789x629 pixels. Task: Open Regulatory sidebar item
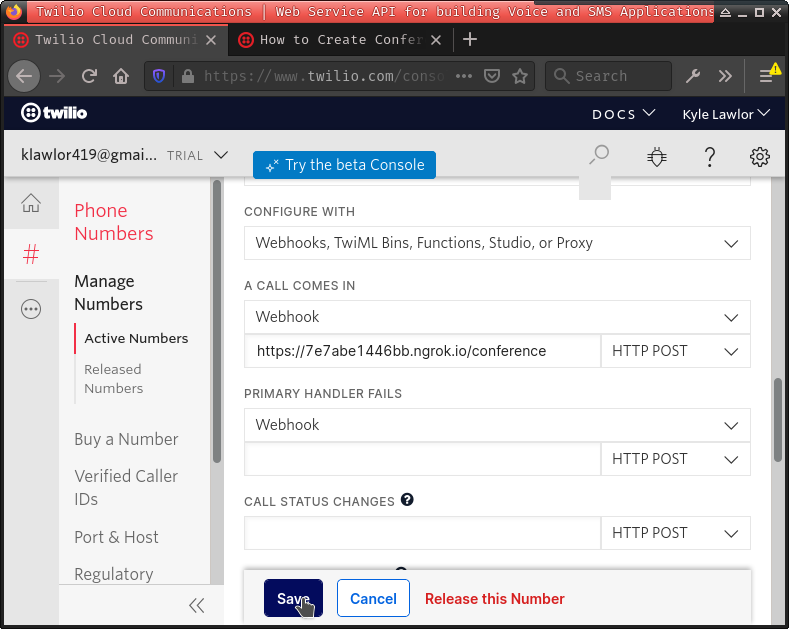(114, 574)
